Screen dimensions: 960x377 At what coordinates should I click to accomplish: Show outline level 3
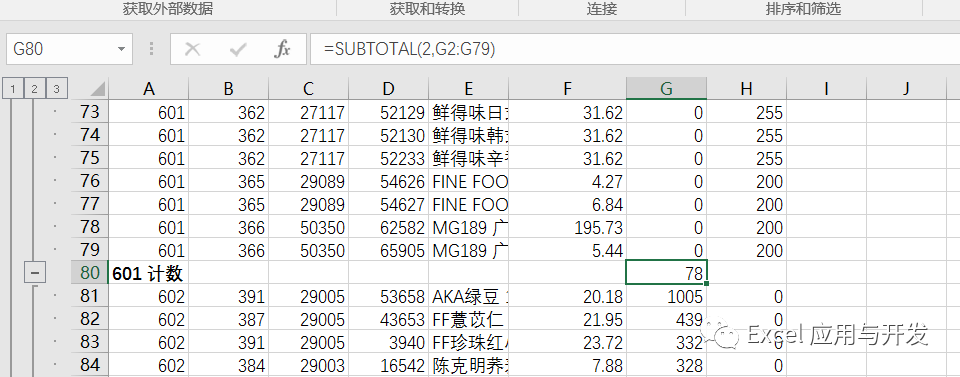pyautogui.click(x=56, y=89)
